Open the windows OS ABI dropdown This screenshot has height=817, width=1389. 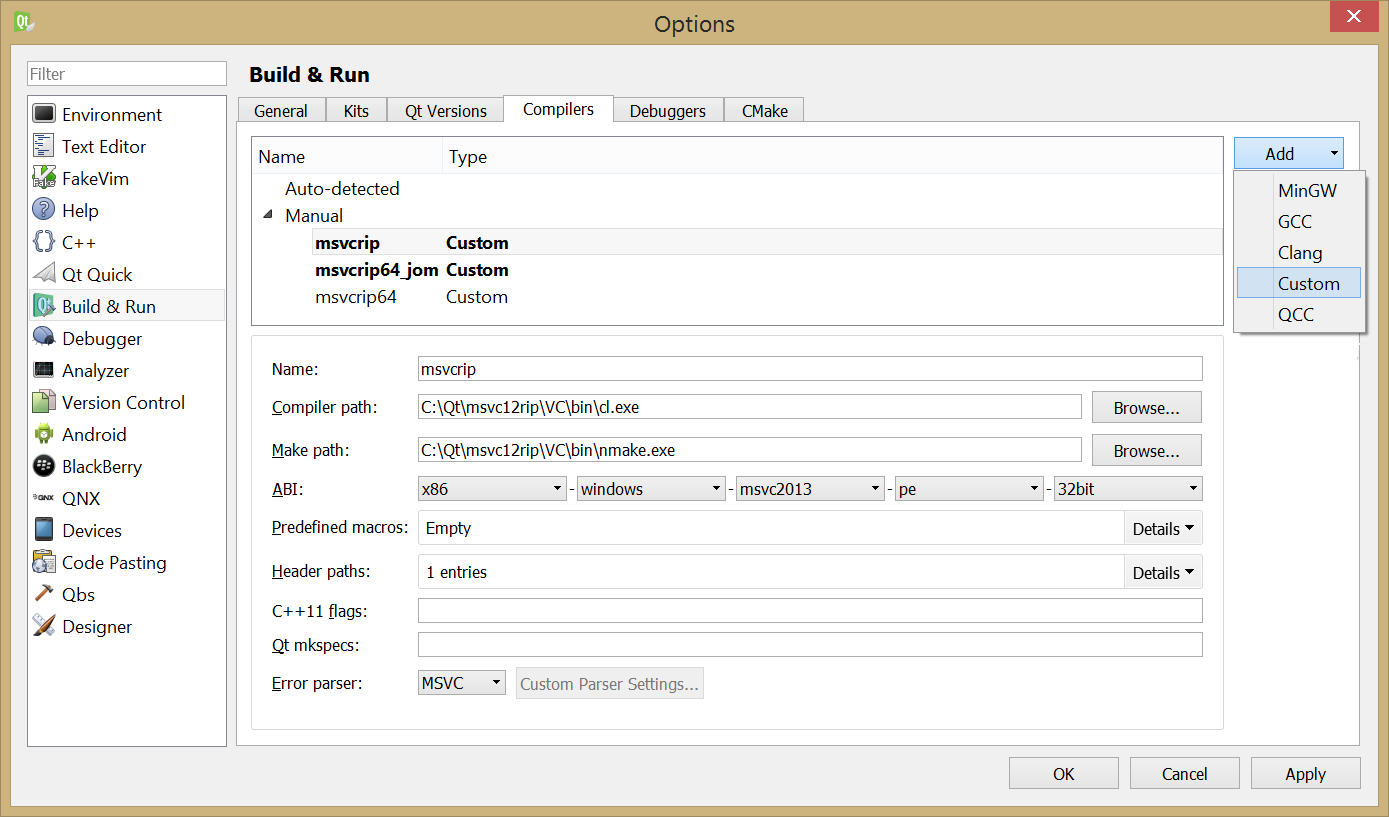point(651,489)
